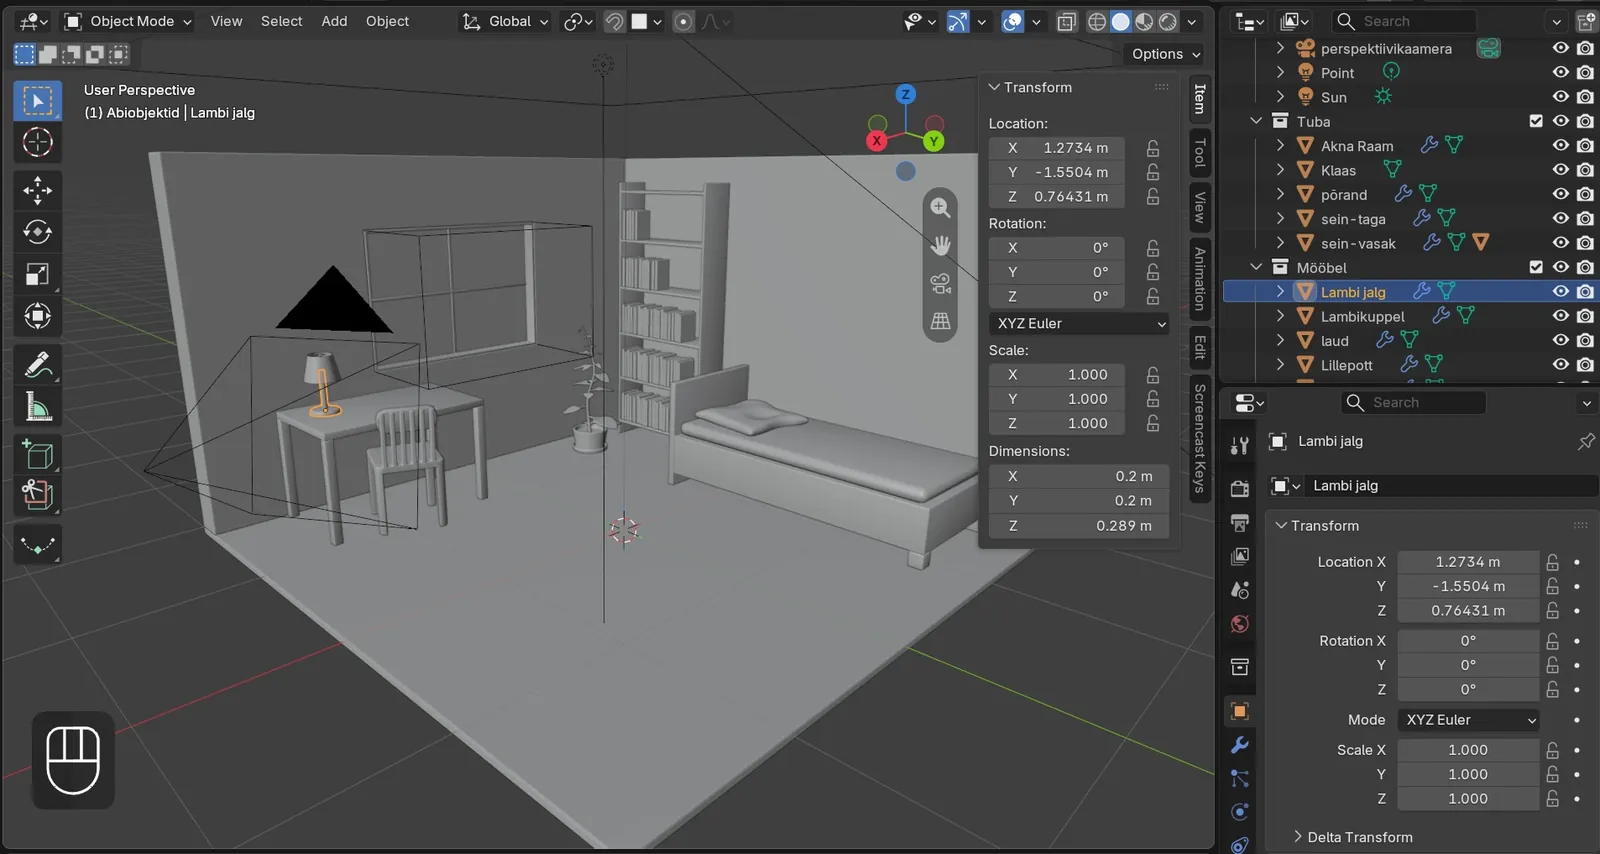Pick the Annotate pencil tool
The image size is (1600, 854).
click(38, 365)
